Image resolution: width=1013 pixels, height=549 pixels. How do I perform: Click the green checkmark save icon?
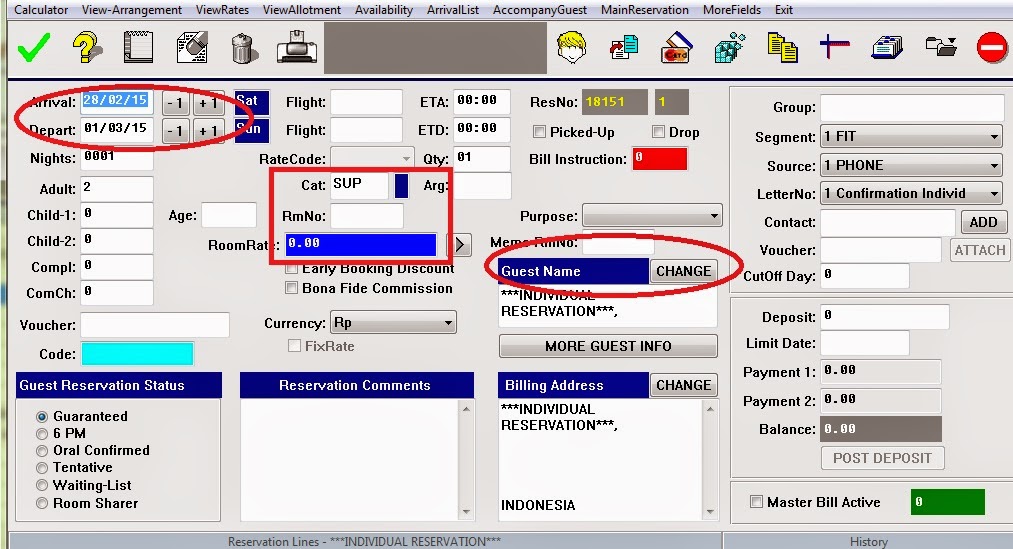34,48
